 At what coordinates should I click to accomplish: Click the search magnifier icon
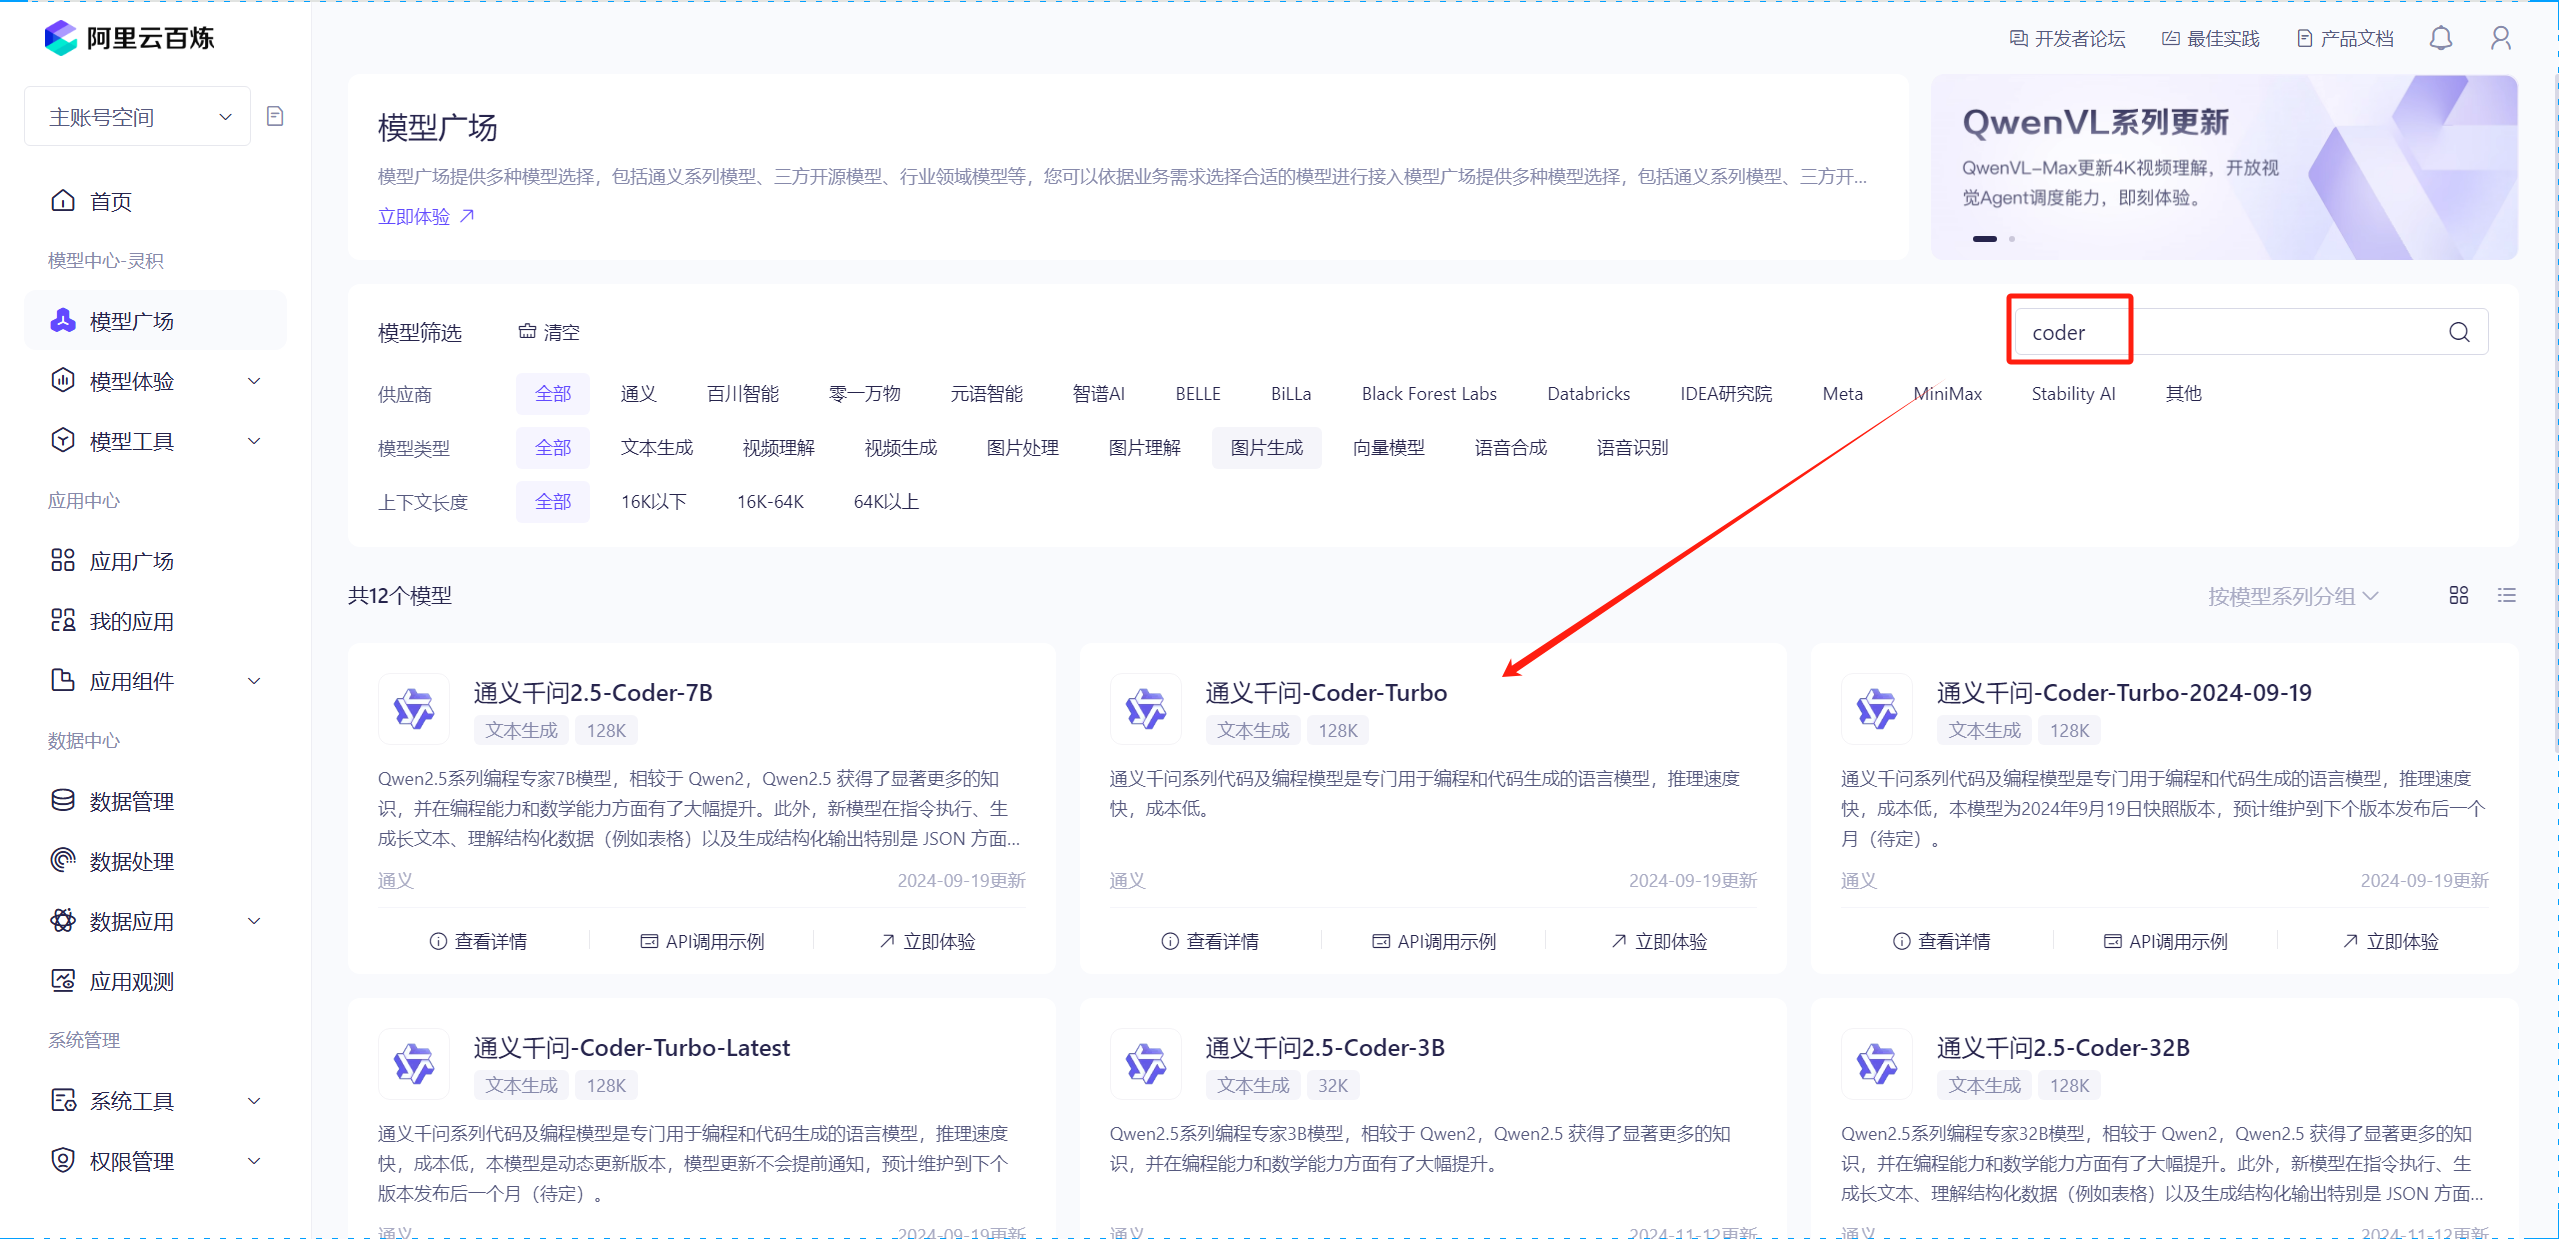(x=2459, y=332)
